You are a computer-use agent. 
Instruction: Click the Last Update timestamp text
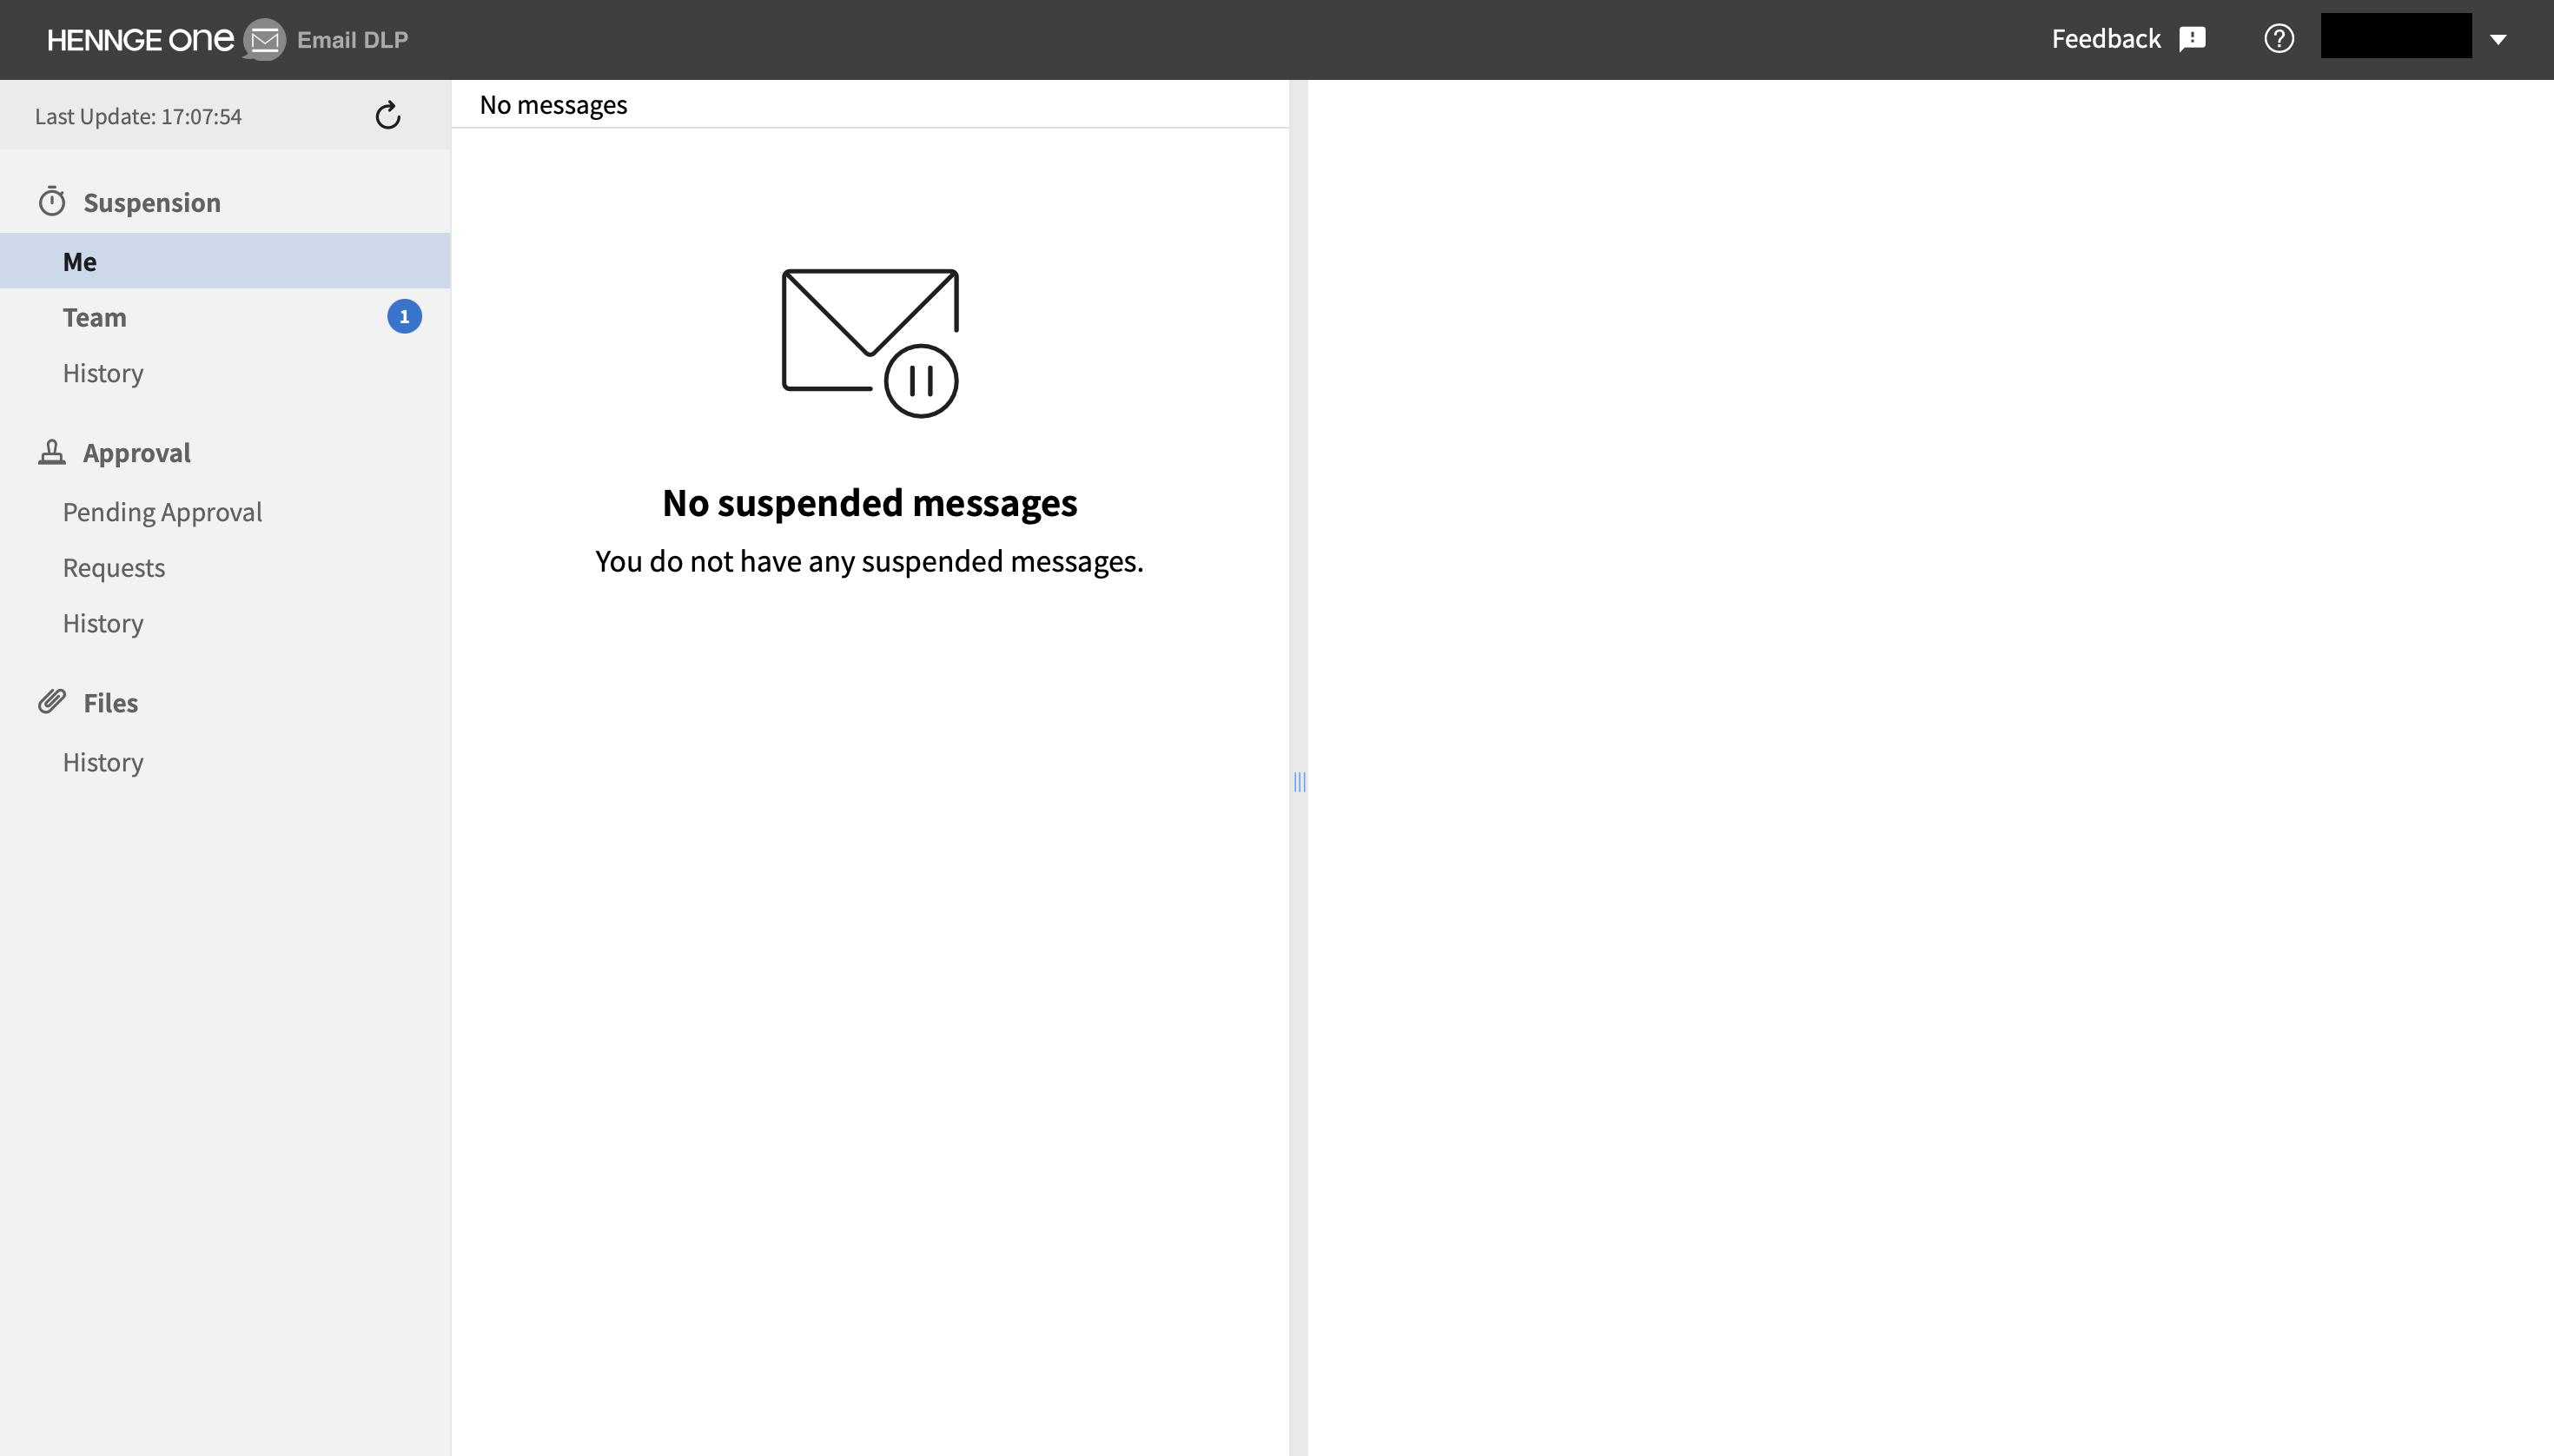(x=138, y=116)
